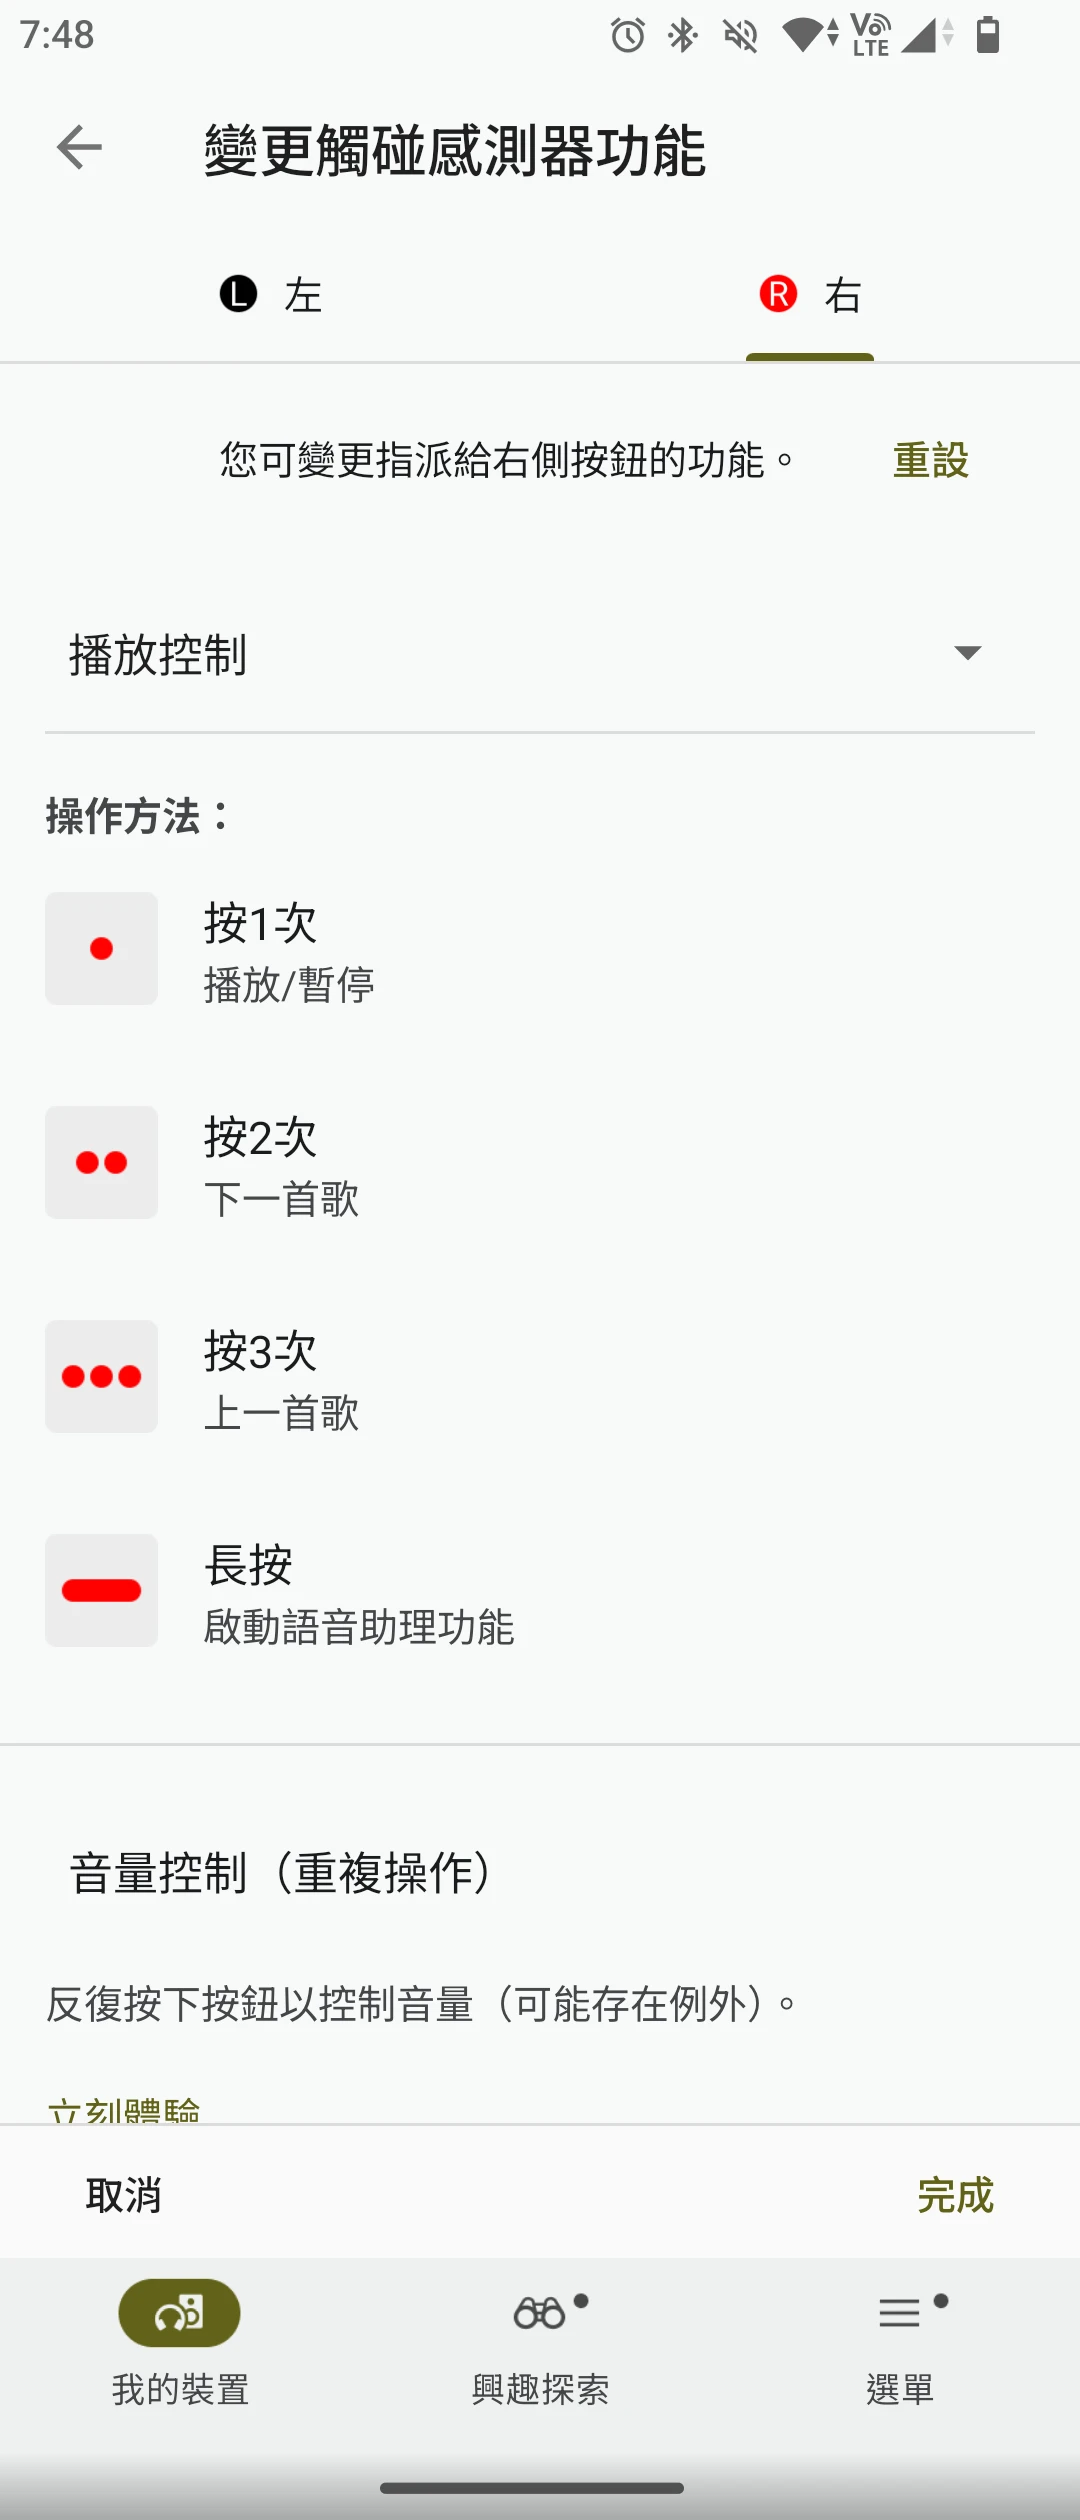
Task: Tap the two red dots press-twice icon
Action: click(101, 1162)
